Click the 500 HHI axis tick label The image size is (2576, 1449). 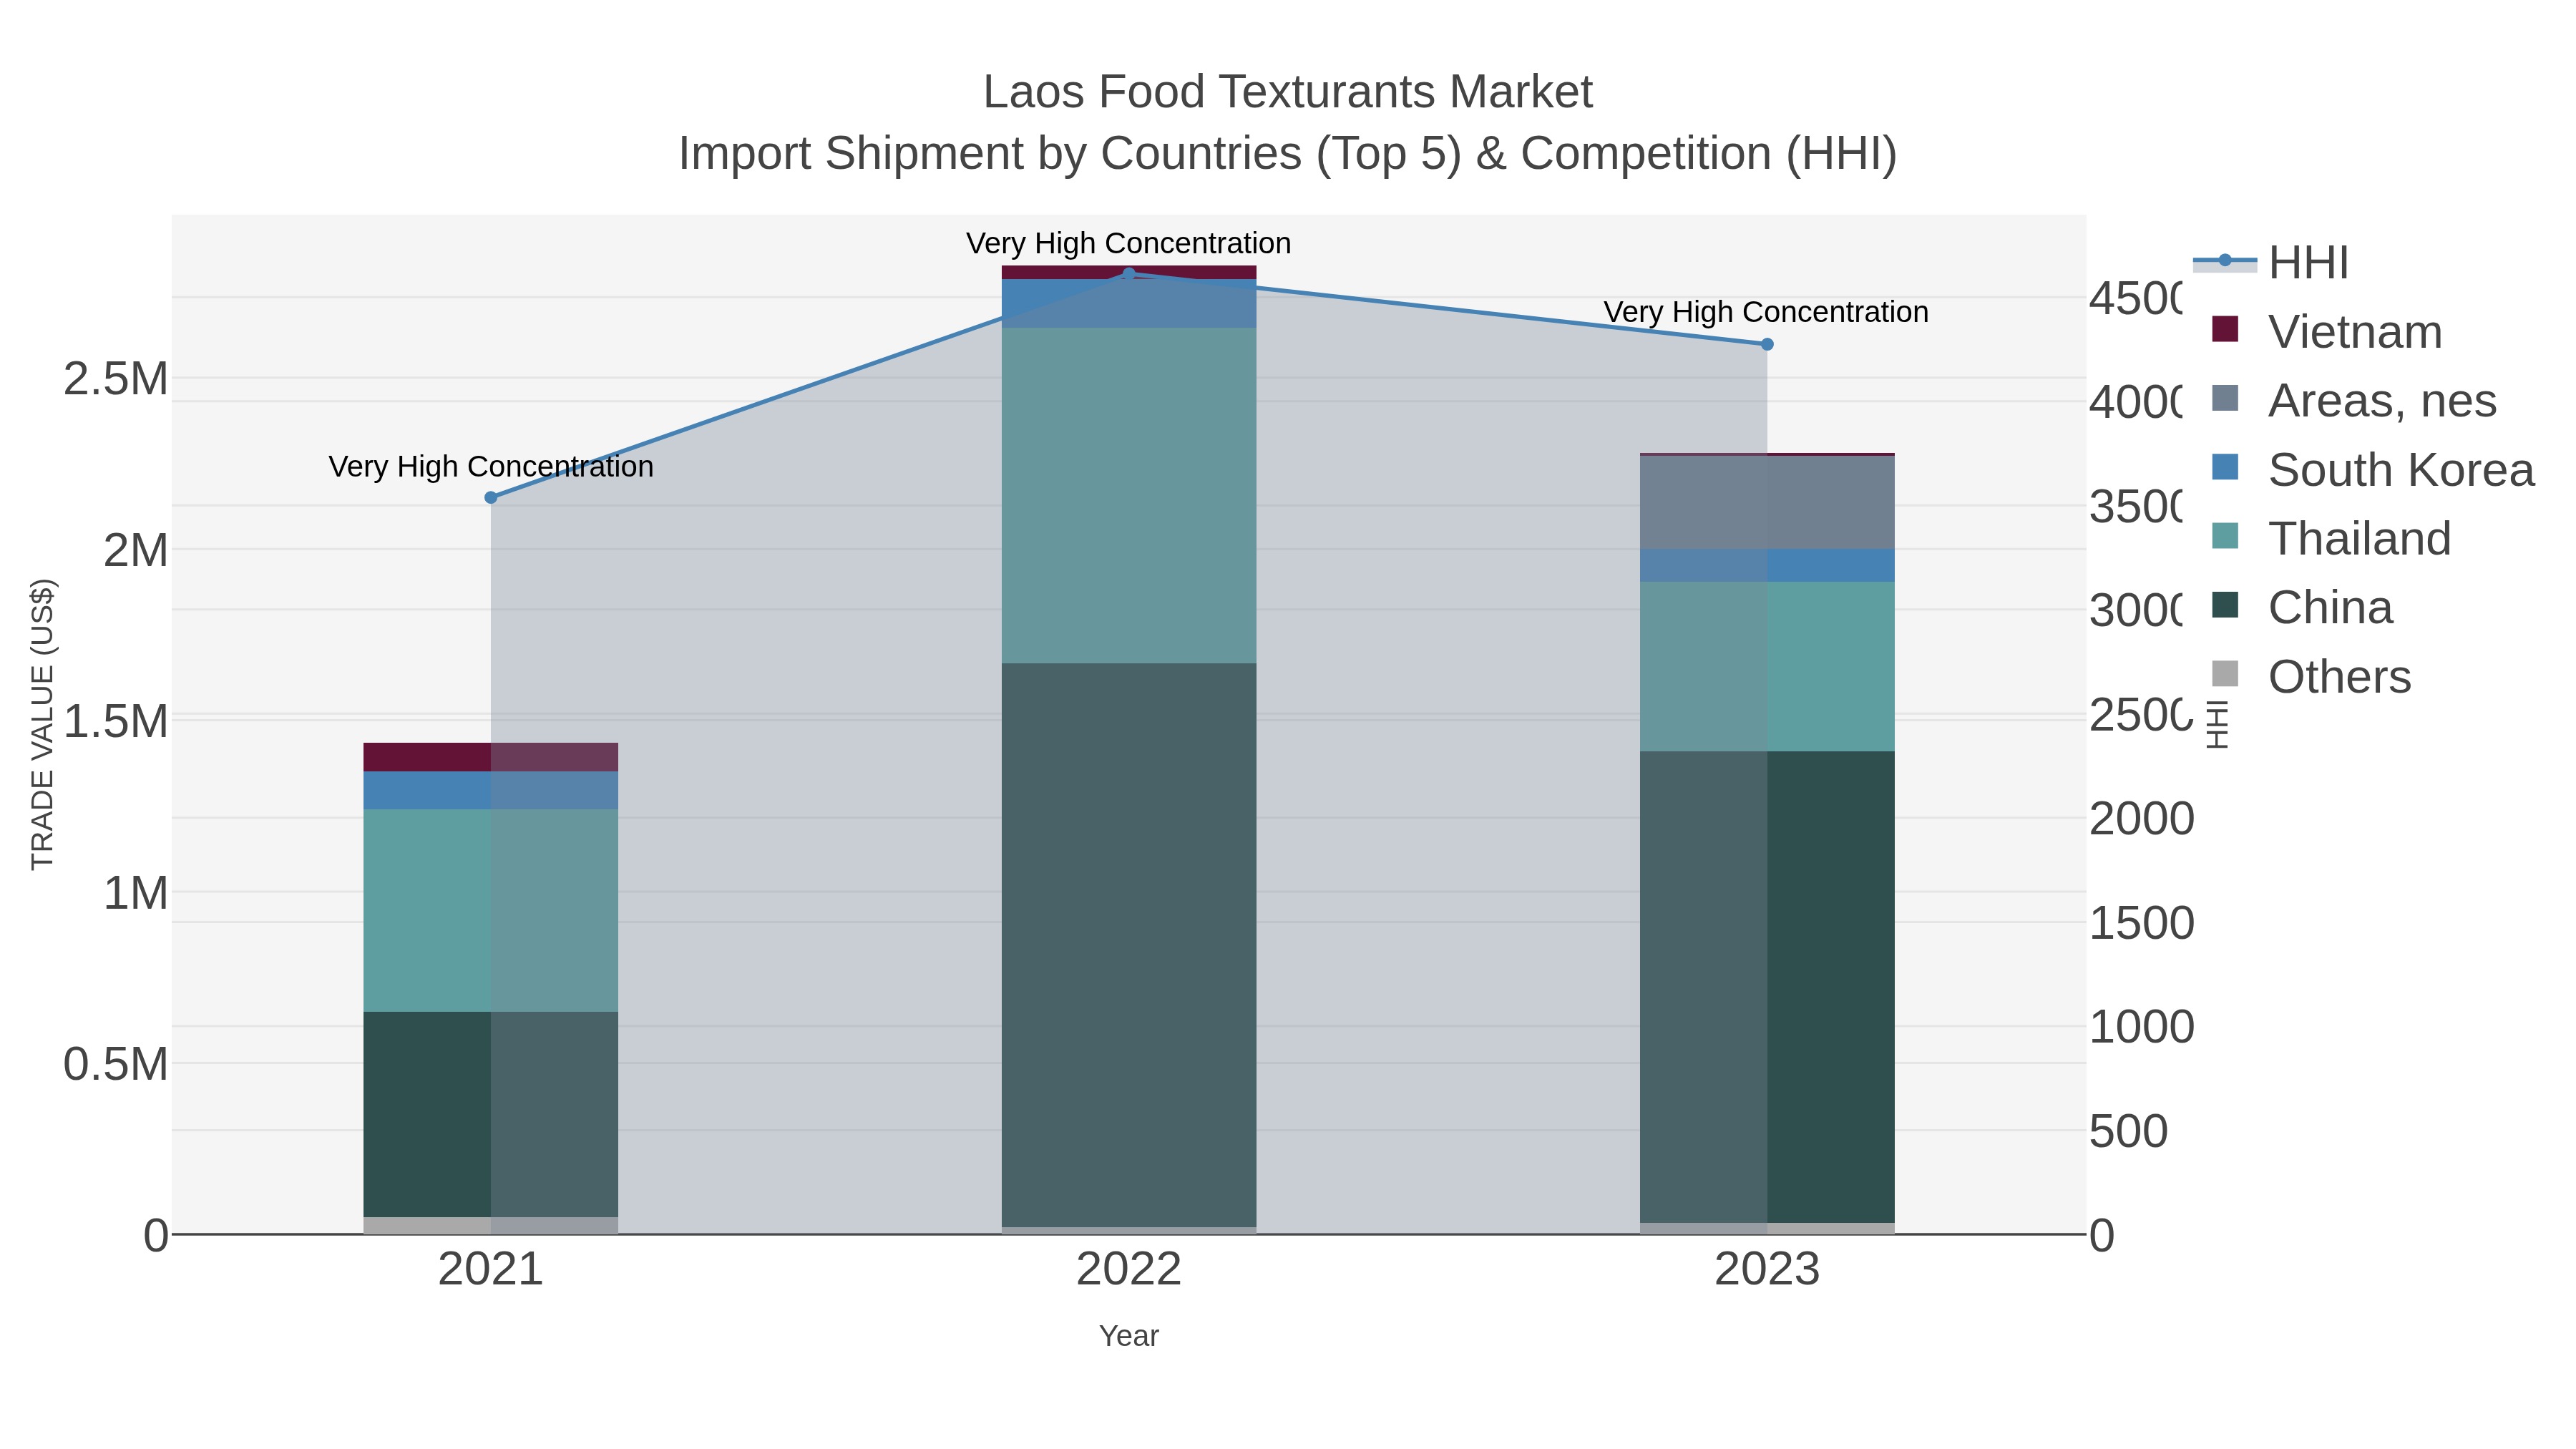click(x=2129, y=1132)
